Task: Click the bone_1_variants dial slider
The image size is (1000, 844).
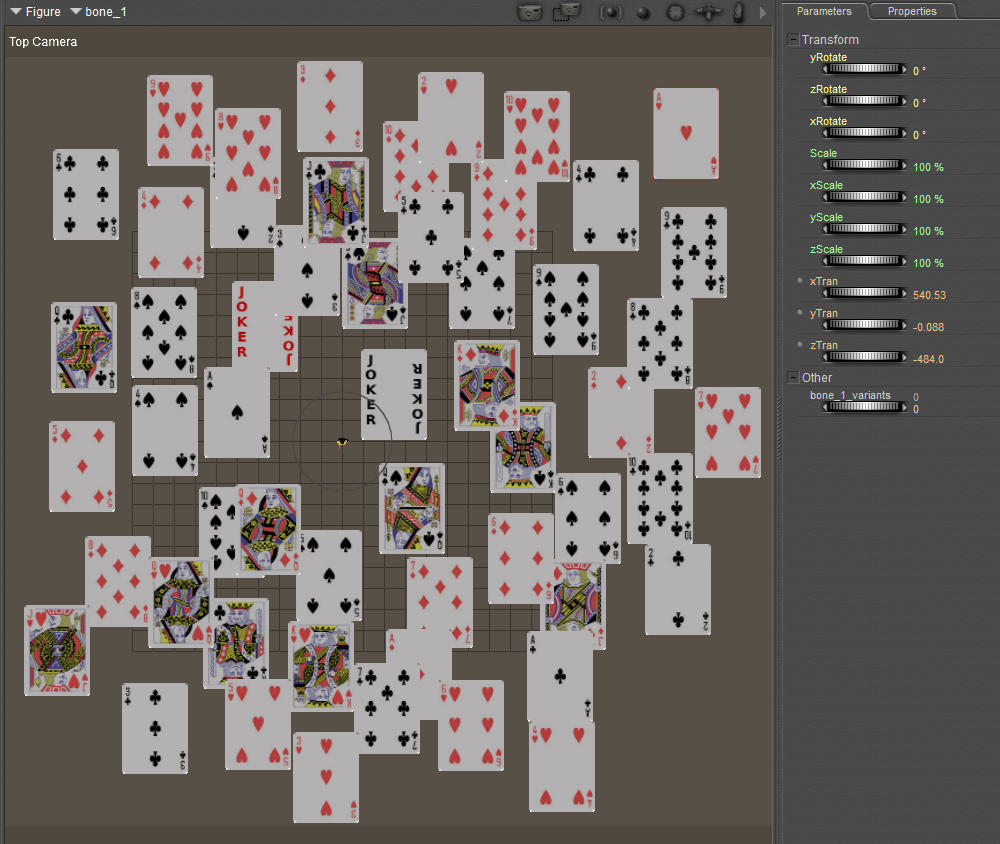Action: 864,406
